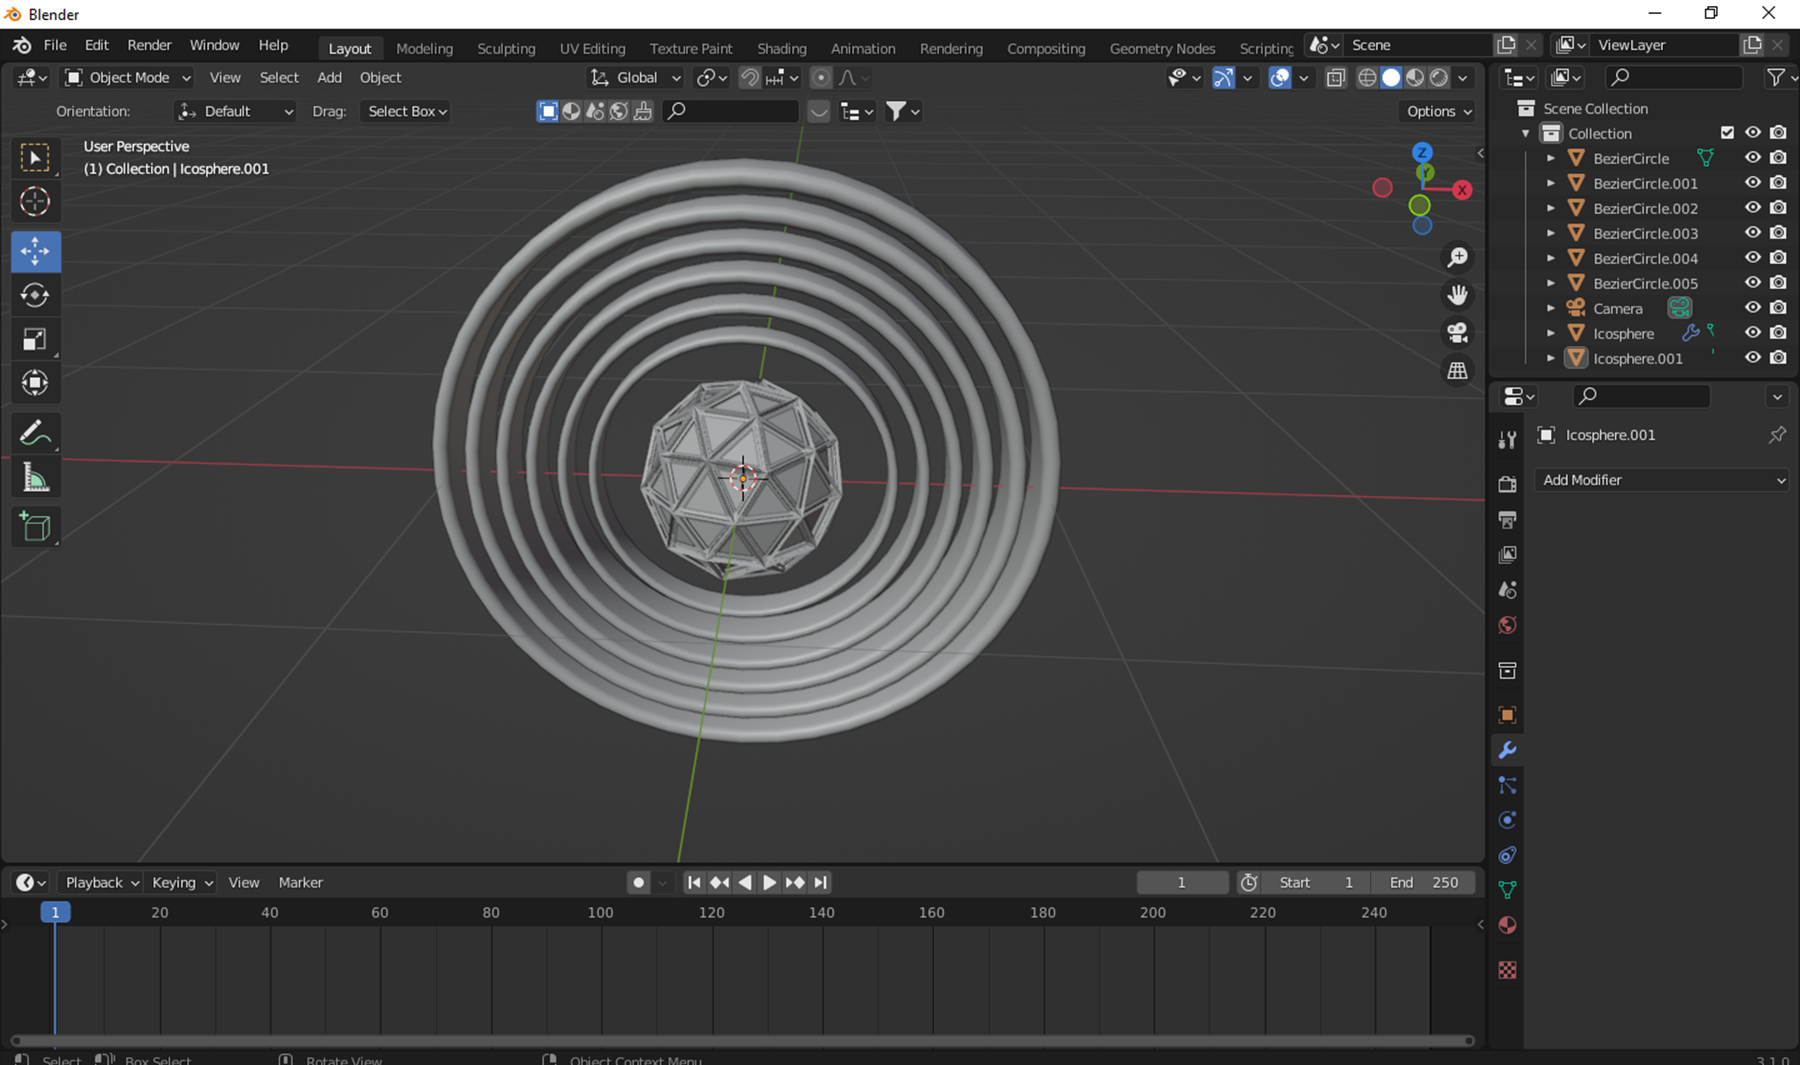Open the Material properties tab
This screenshot has height=1065, width=1800.
(1507, 925)
